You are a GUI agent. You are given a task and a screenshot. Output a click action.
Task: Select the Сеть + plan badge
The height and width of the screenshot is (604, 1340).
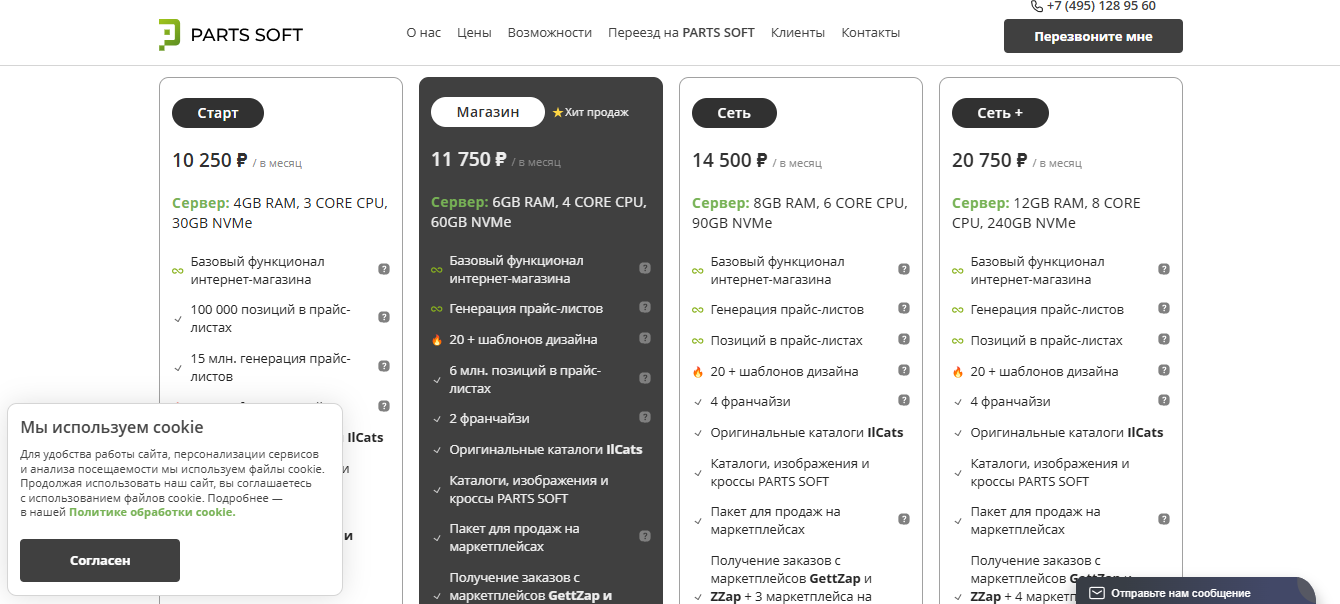(1000, 113)
